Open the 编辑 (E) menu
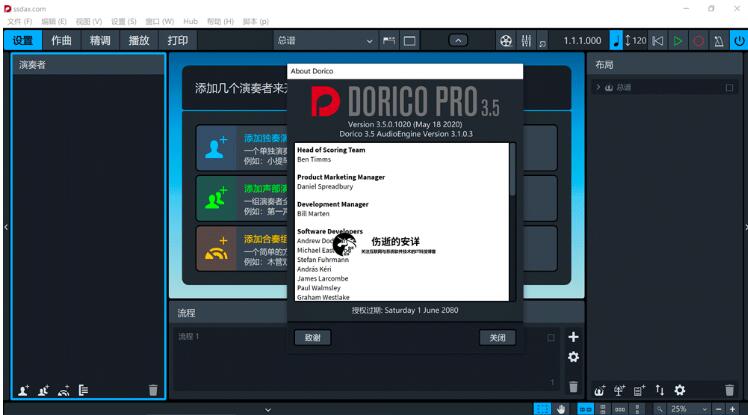The width and height of the screenshot is (748, 415). (54, 21)
